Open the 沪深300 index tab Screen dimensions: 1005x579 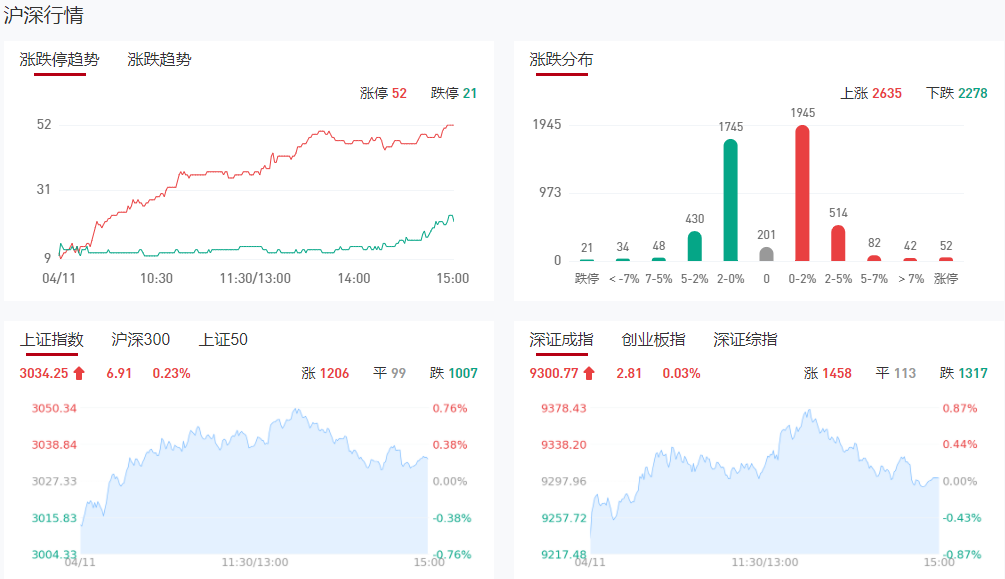click(x=140, y=340)
